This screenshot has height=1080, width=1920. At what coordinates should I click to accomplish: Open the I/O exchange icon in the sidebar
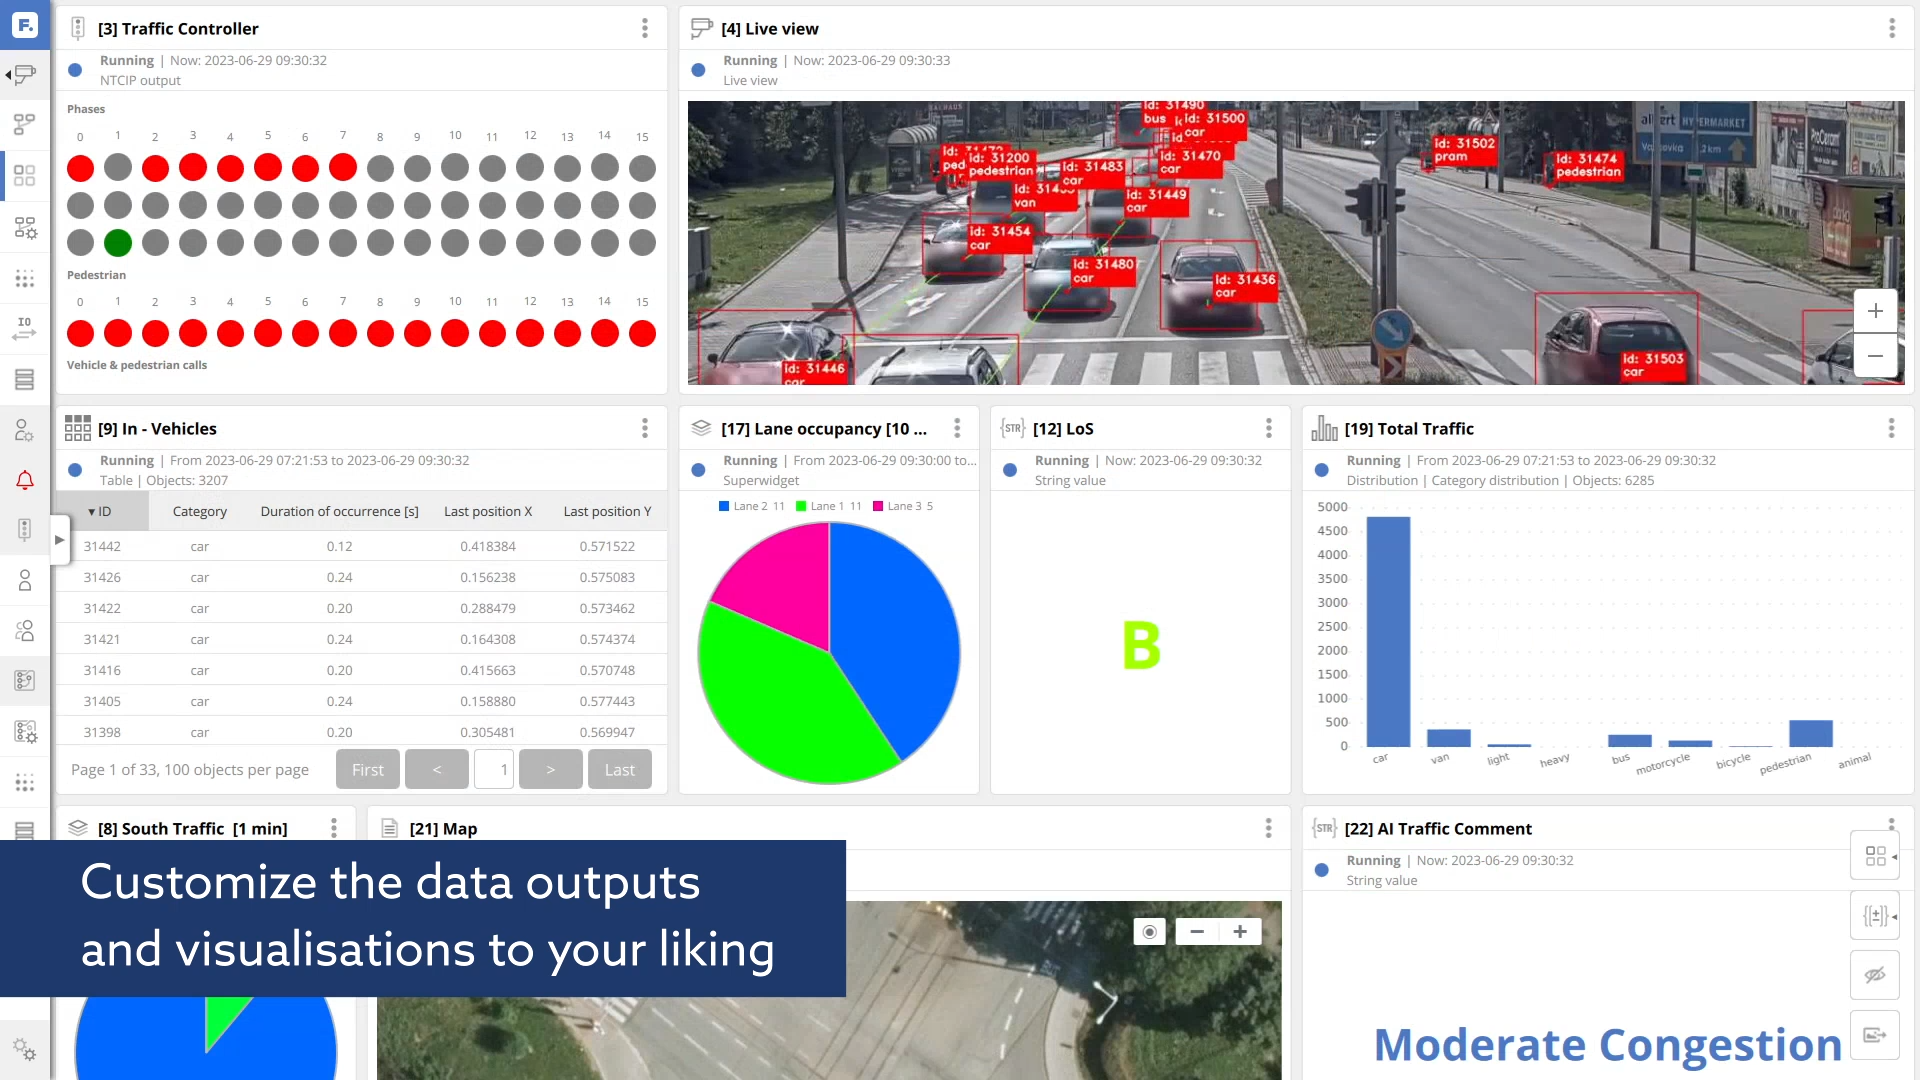(x=24, y=326)
